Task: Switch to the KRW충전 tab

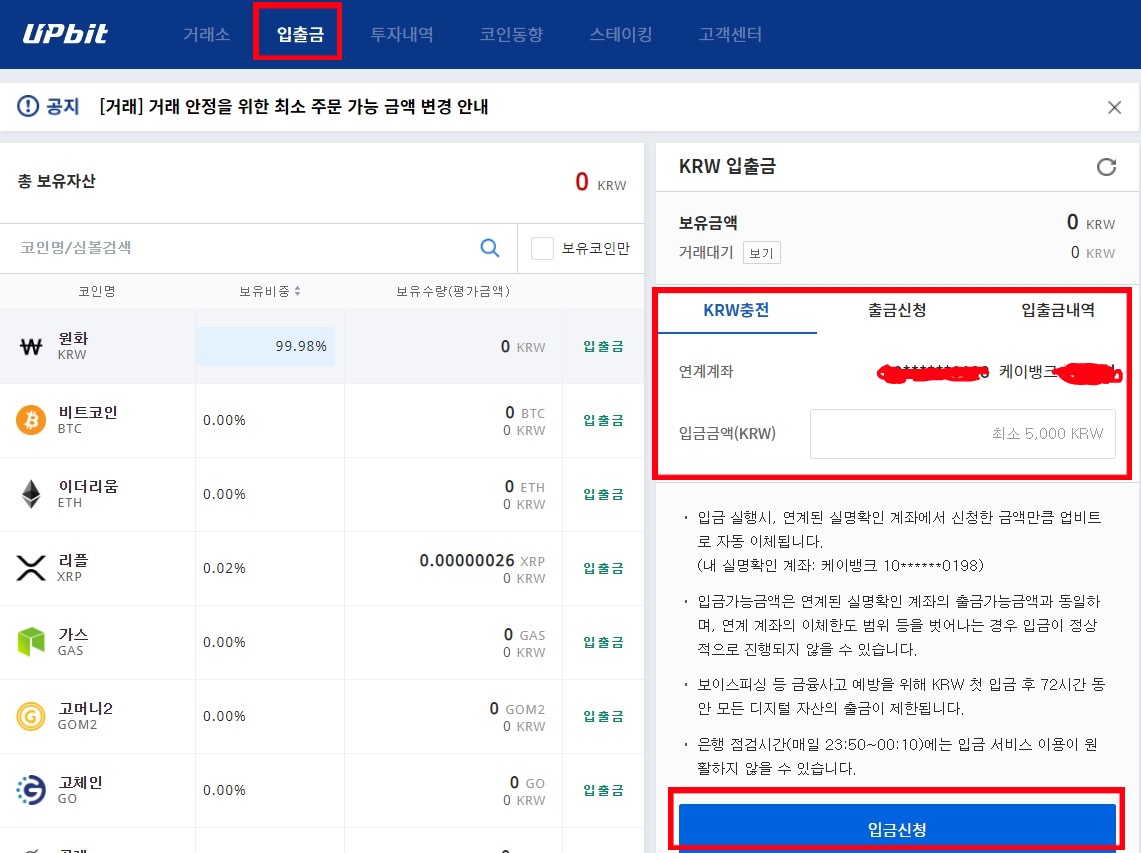Action: coord(736,311)
